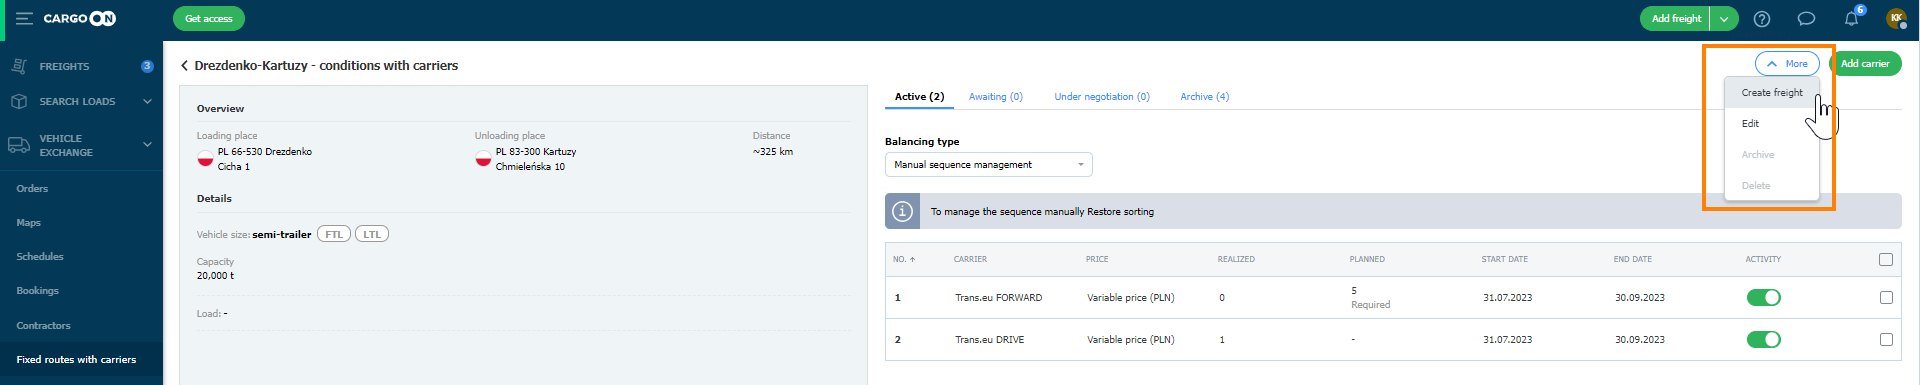This screenshot has width=1920, height=385.
Task: Click the Freights badge showing 3
Action: 147,66
